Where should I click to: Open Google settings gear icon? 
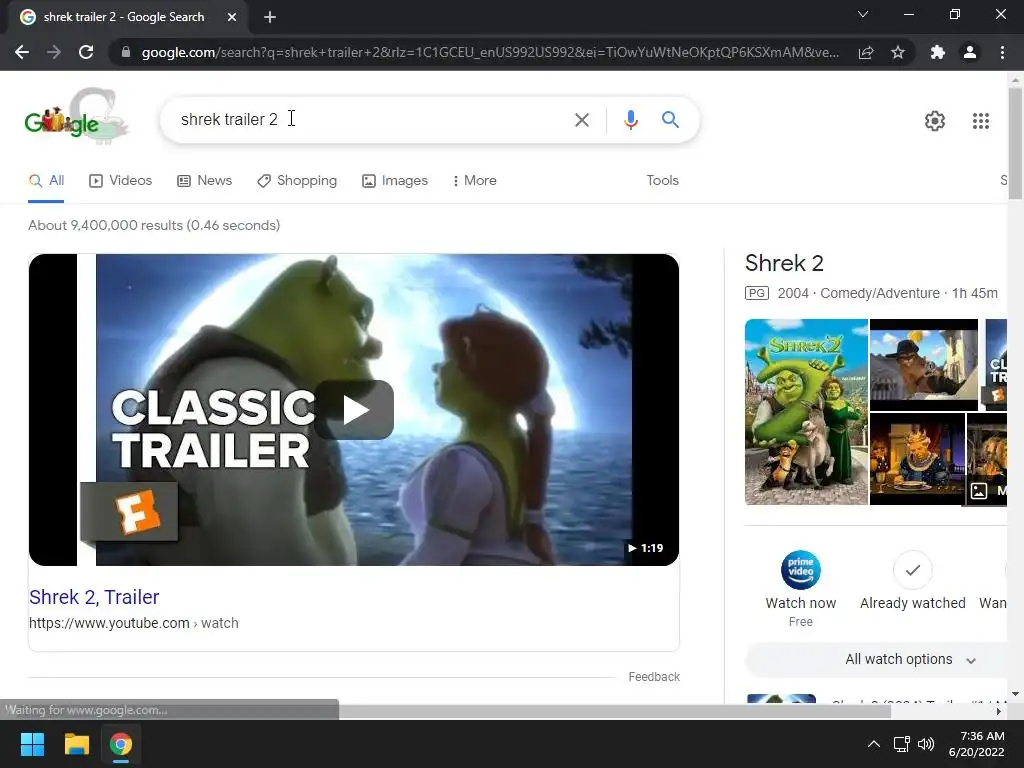(935, 121)
